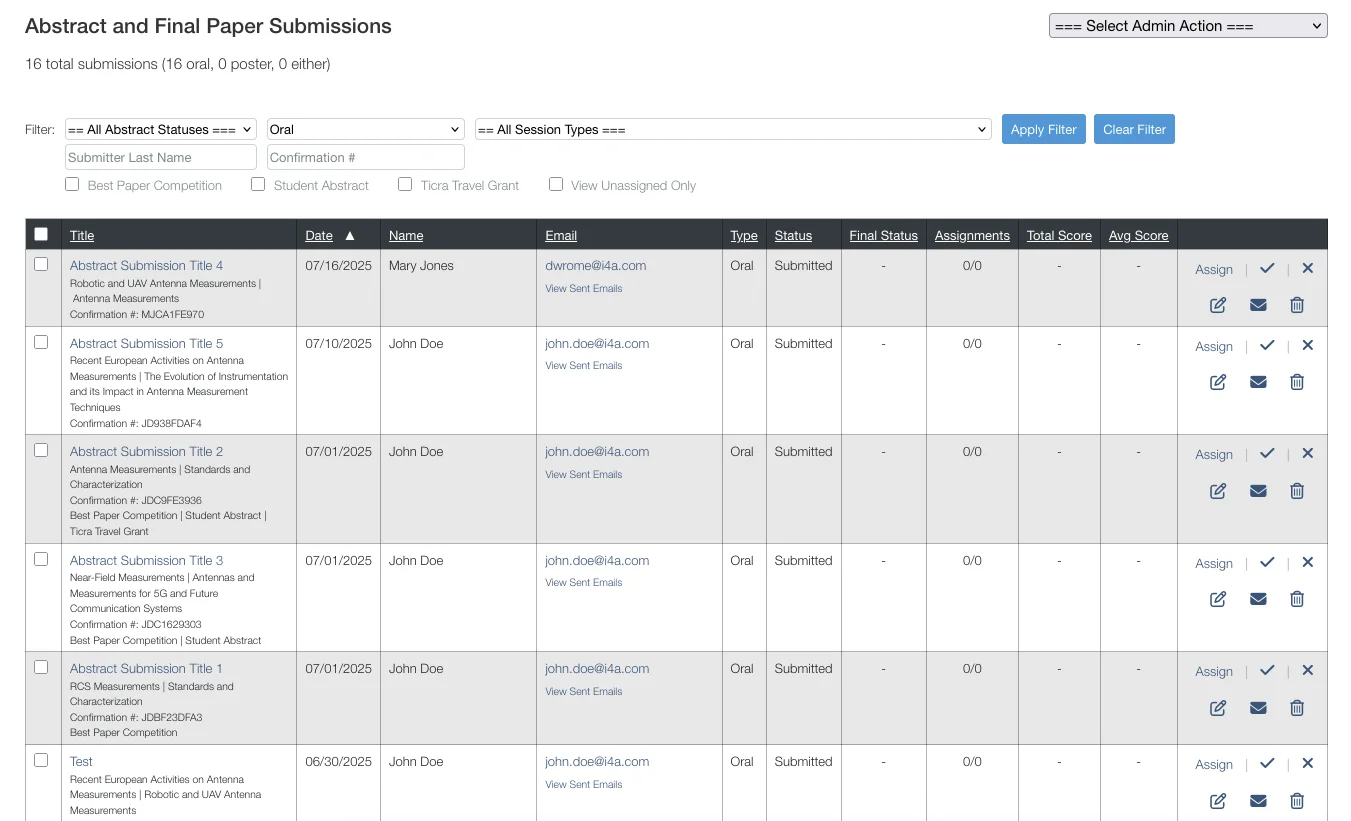Delete "Abstract Submission Title 4" using the trash icon
The width and height of the screenshot is (1351, 821).
[x=1296, y=304]
